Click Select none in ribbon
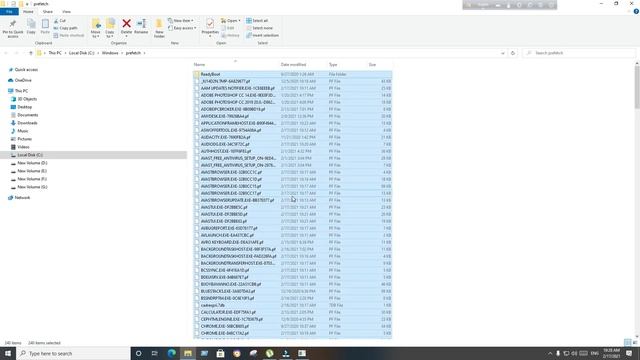Screen dimensions: 640x360 click(260, 28)
